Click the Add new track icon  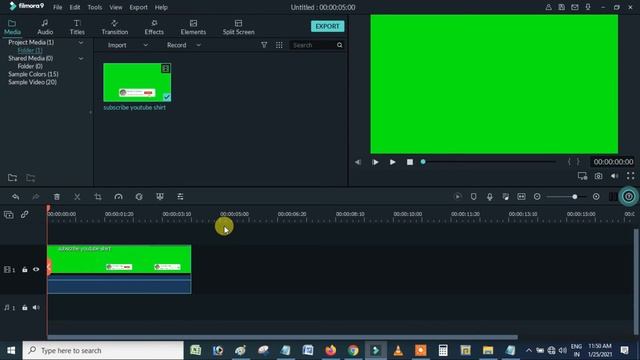click(9, 215)
